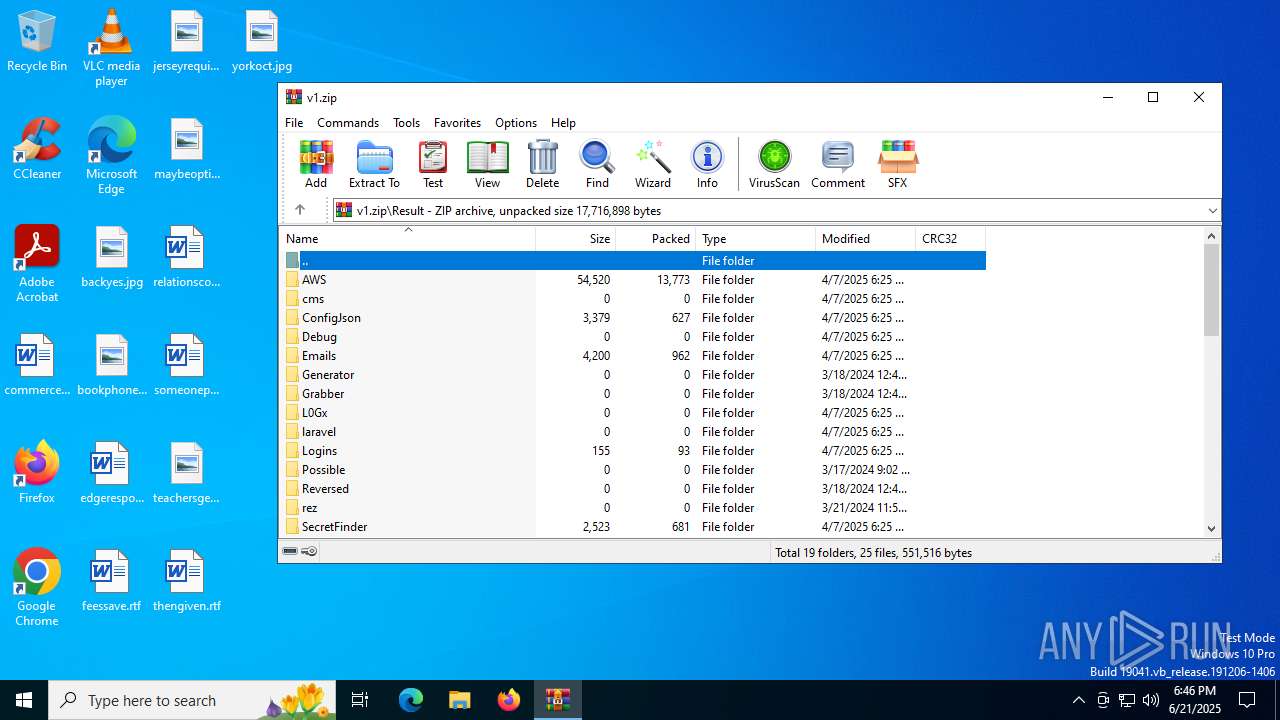Select the Microsoft Edge desktop shortcut
The image size is (1280, 720).
click(x=111, y=156)
